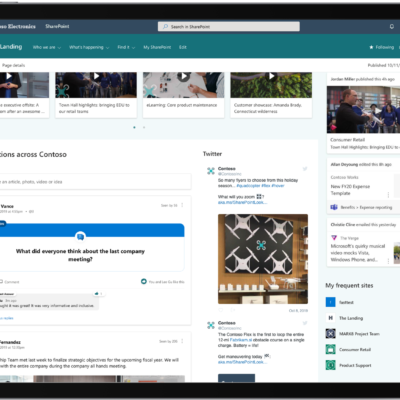
Task: Expand the 'Find it' menu
Action: pyautogui.click(x=126, y=47)
